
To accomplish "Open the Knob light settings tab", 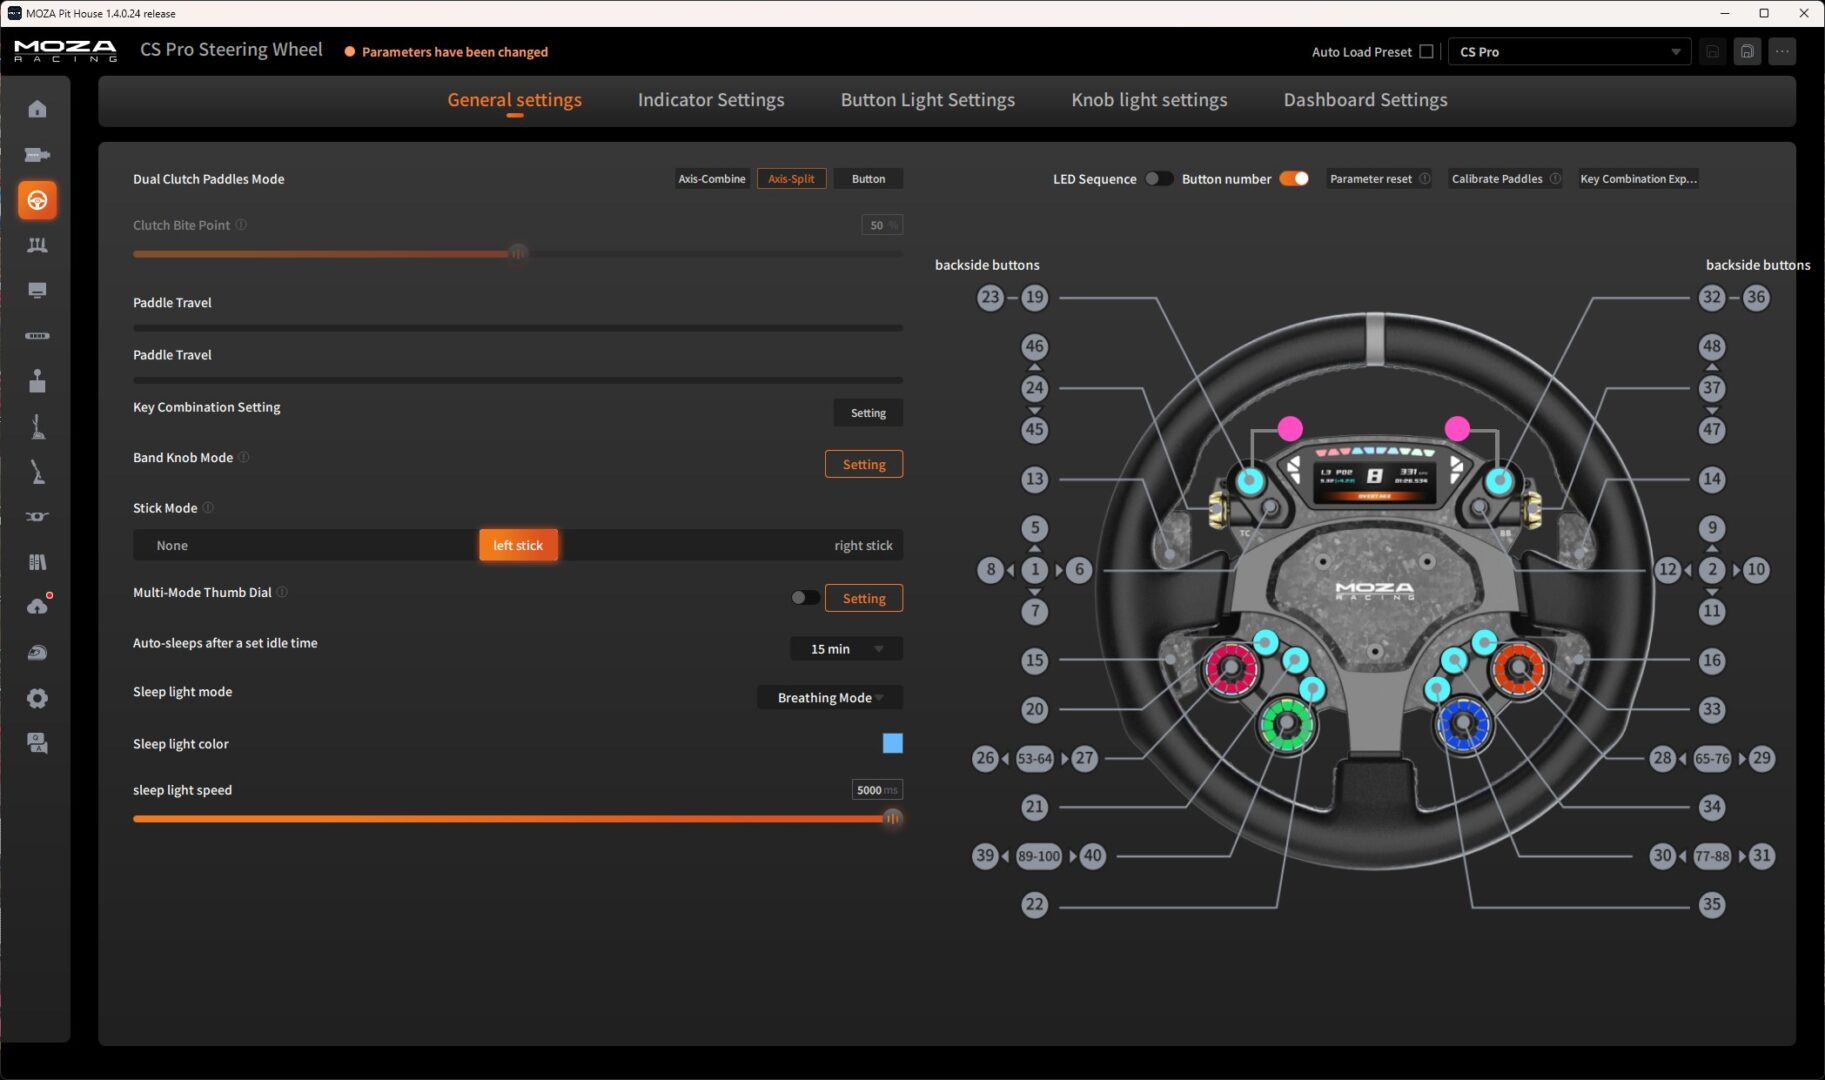I will pyautogui.click(x=1149, y=100).
